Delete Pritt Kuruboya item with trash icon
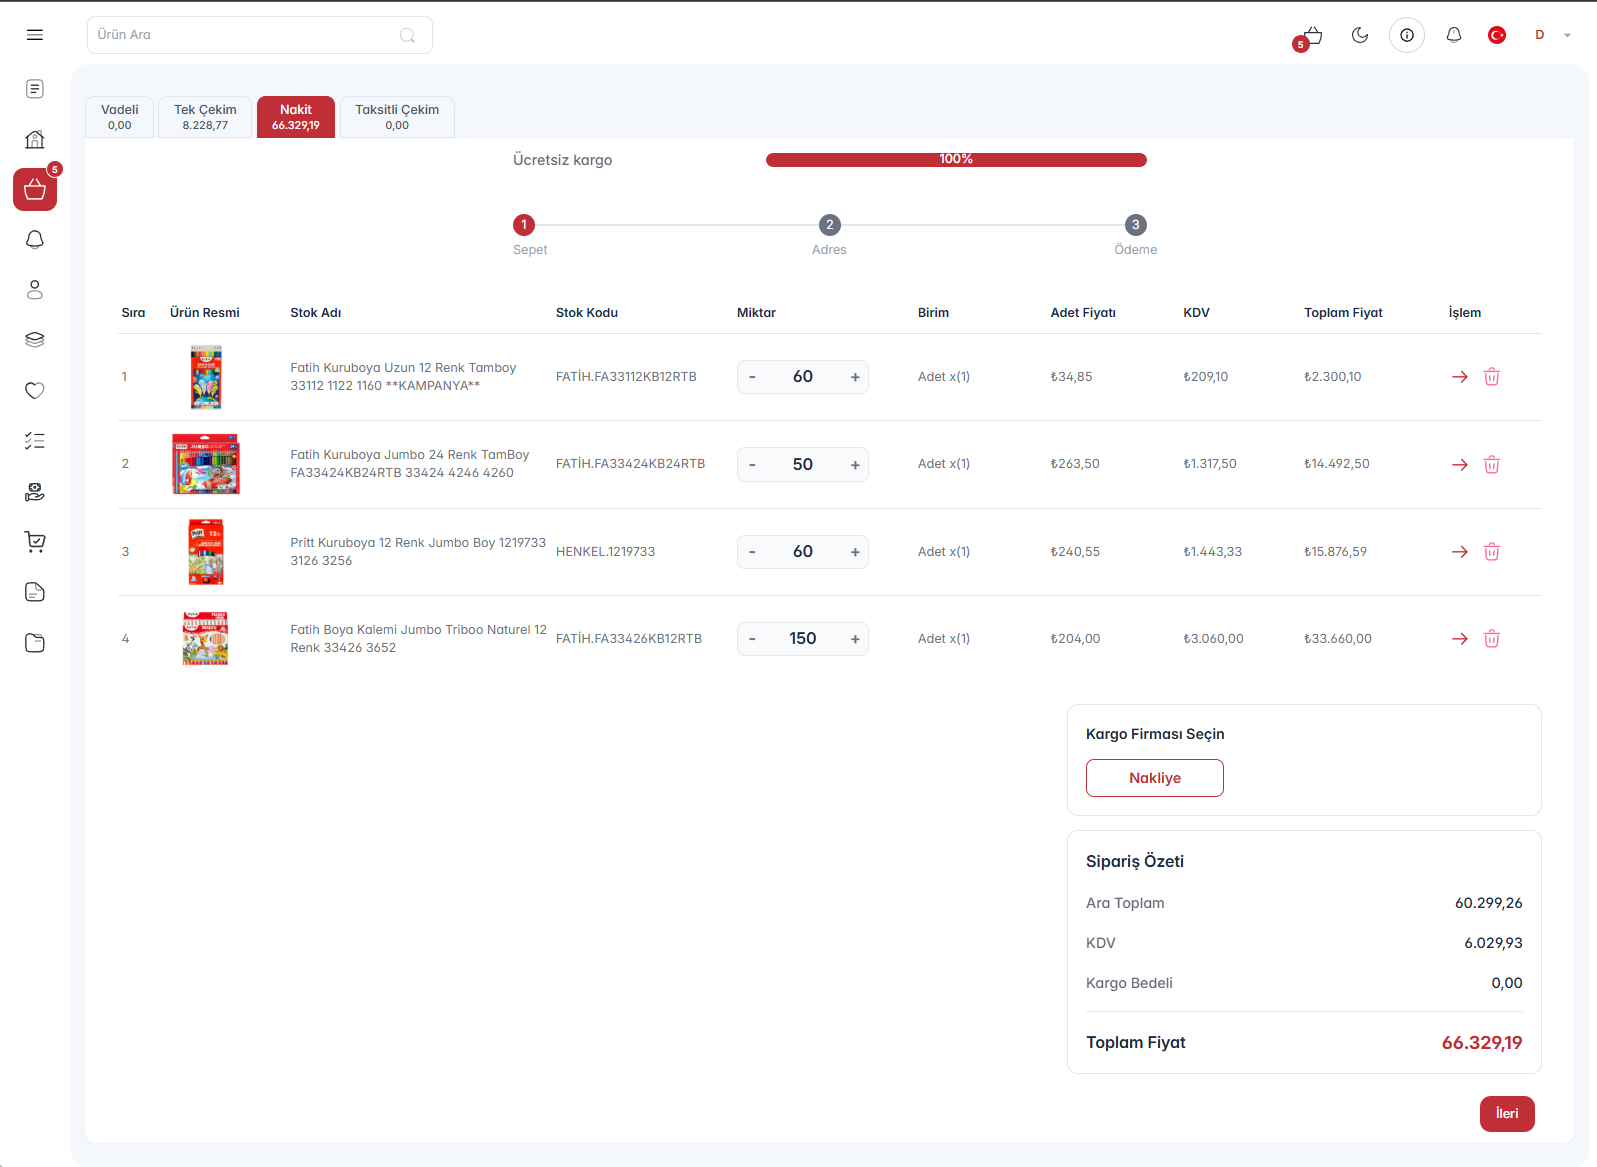The width and height of the screenshot is (1597, 1167). 1492,552
